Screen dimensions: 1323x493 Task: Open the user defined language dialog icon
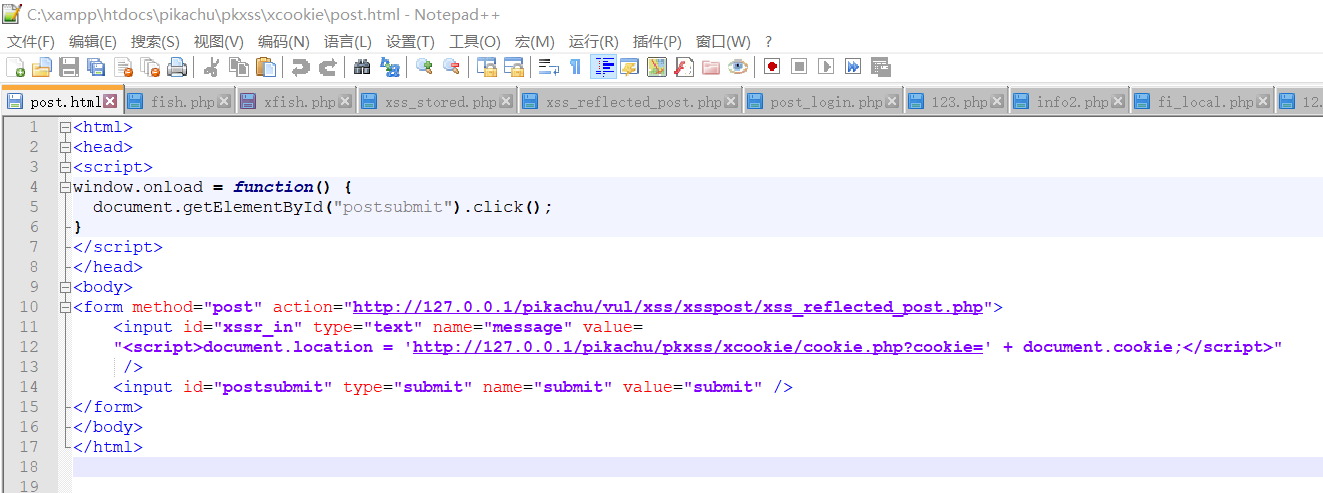(x=629, y=67)
